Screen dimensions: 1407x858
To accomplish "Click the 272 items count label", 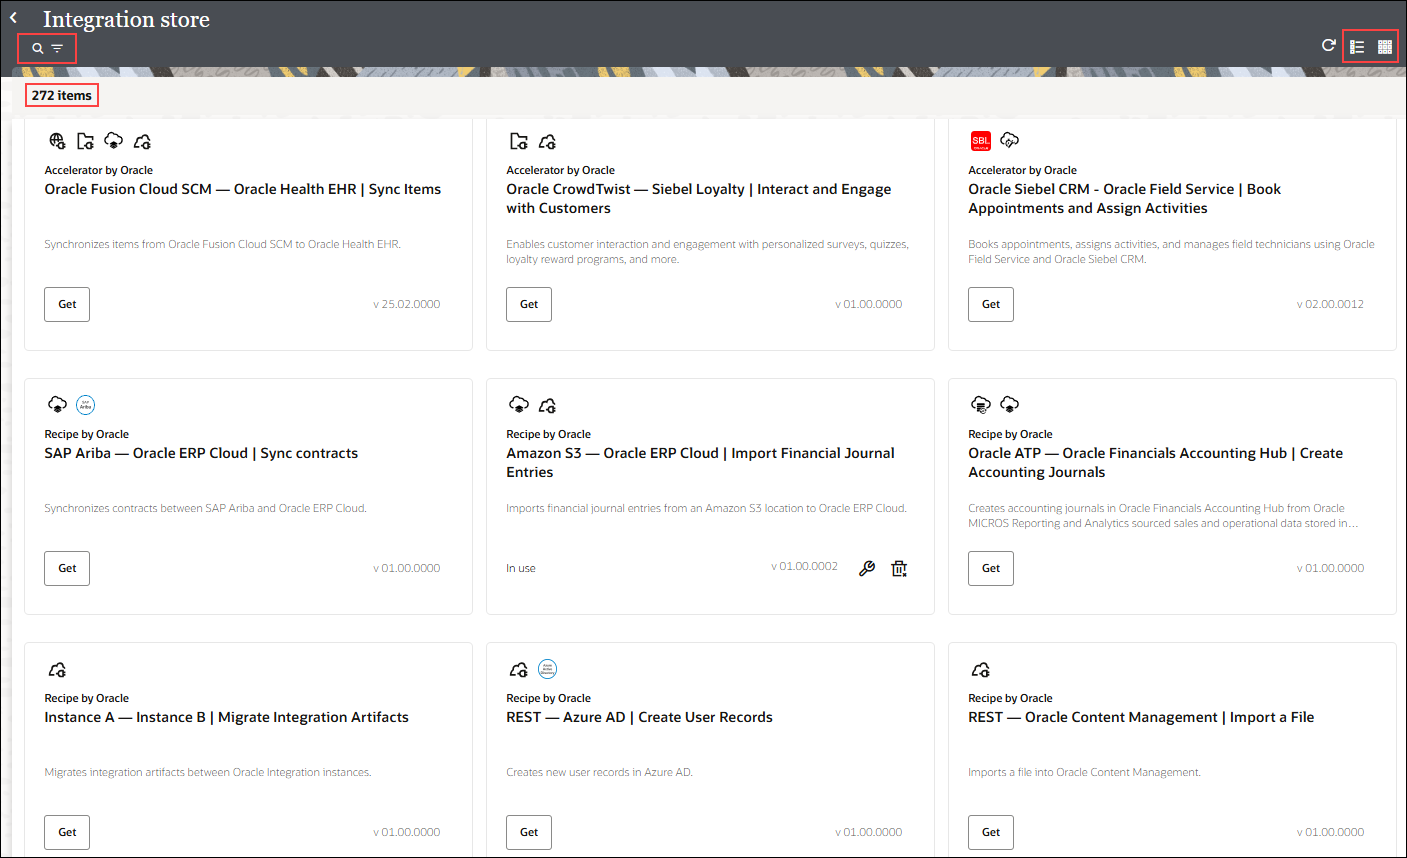I will pos(62,95).
